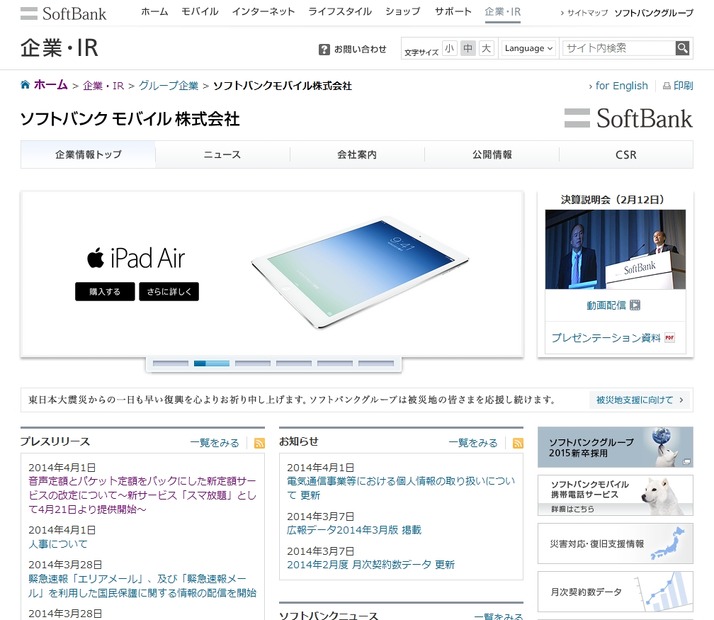The height and width of the screenshot is (620, 714).
Task: Open the インターネット top navigation item
Action: [x=263, y=12]
